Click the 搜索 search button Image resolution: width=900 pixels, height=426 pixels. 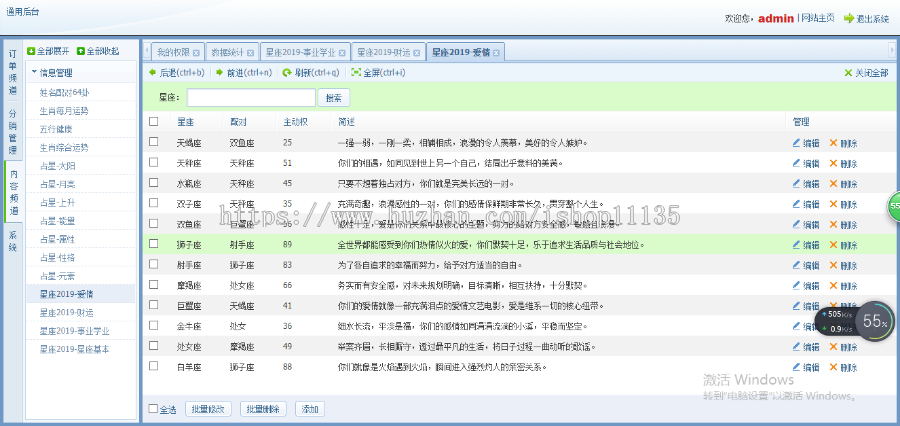tap(334, 98)
